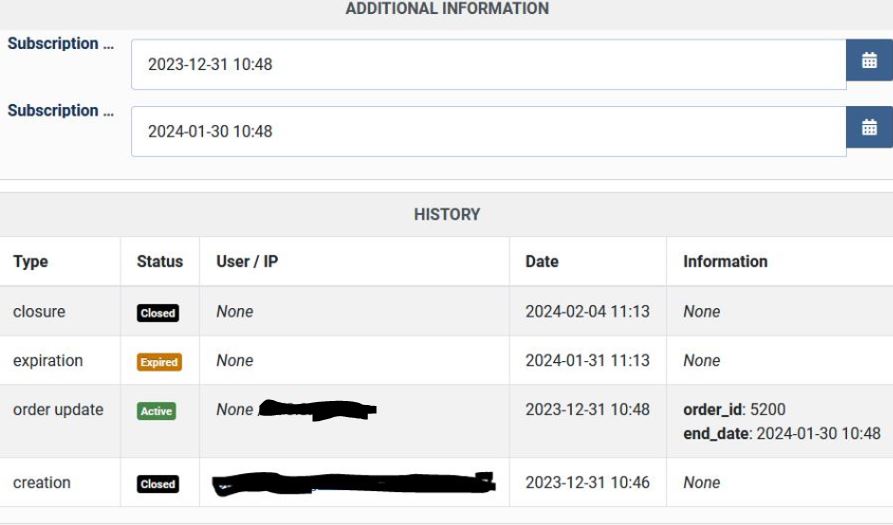Click order_id 5200 in order update row
Screen dimensions: 893x525
pos(734,409)
